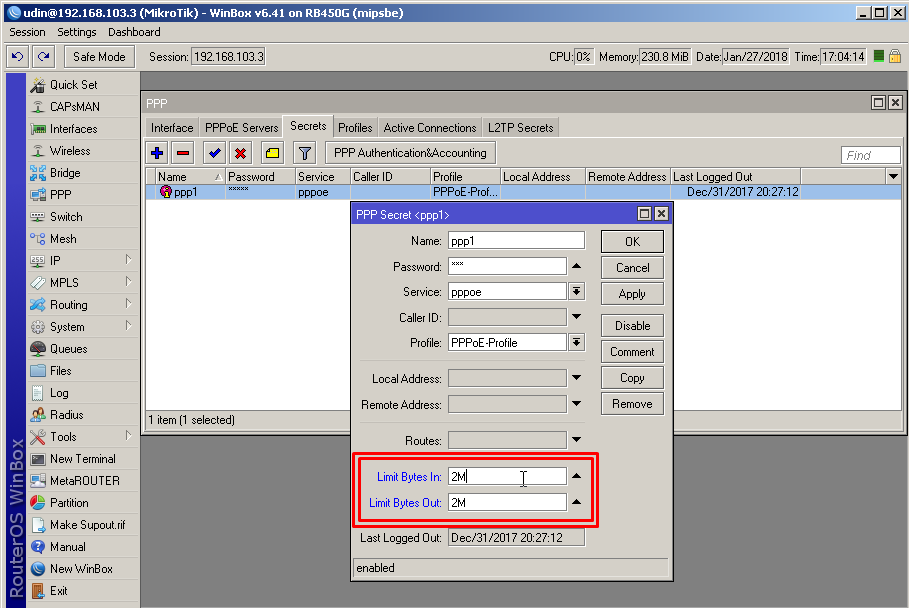Viewport: 909px width, 608px height.
Task: Click Cancel in the PPP Secret dialog
Action: coord(632,268)
